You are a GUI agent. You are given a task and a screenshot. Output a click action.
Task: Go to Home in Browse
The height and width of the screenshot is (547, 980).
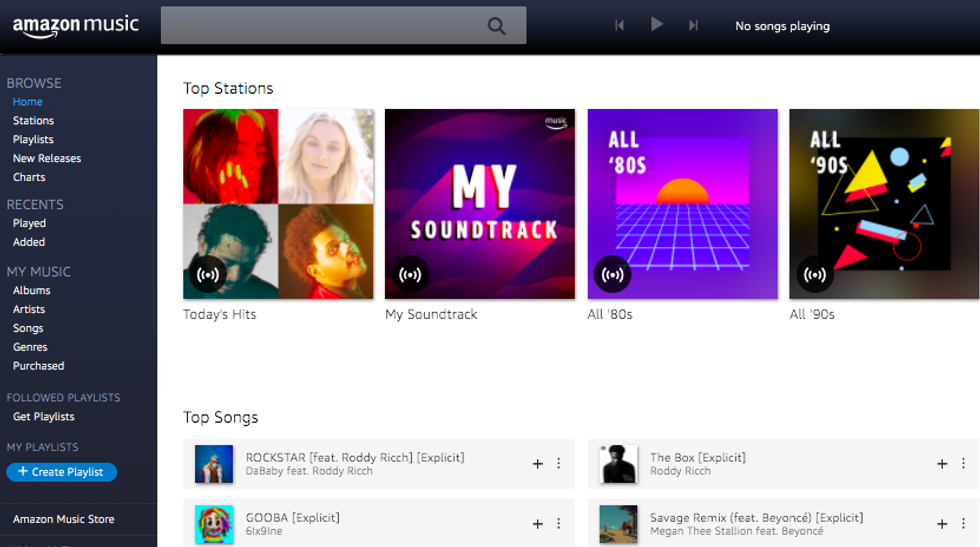28,102
